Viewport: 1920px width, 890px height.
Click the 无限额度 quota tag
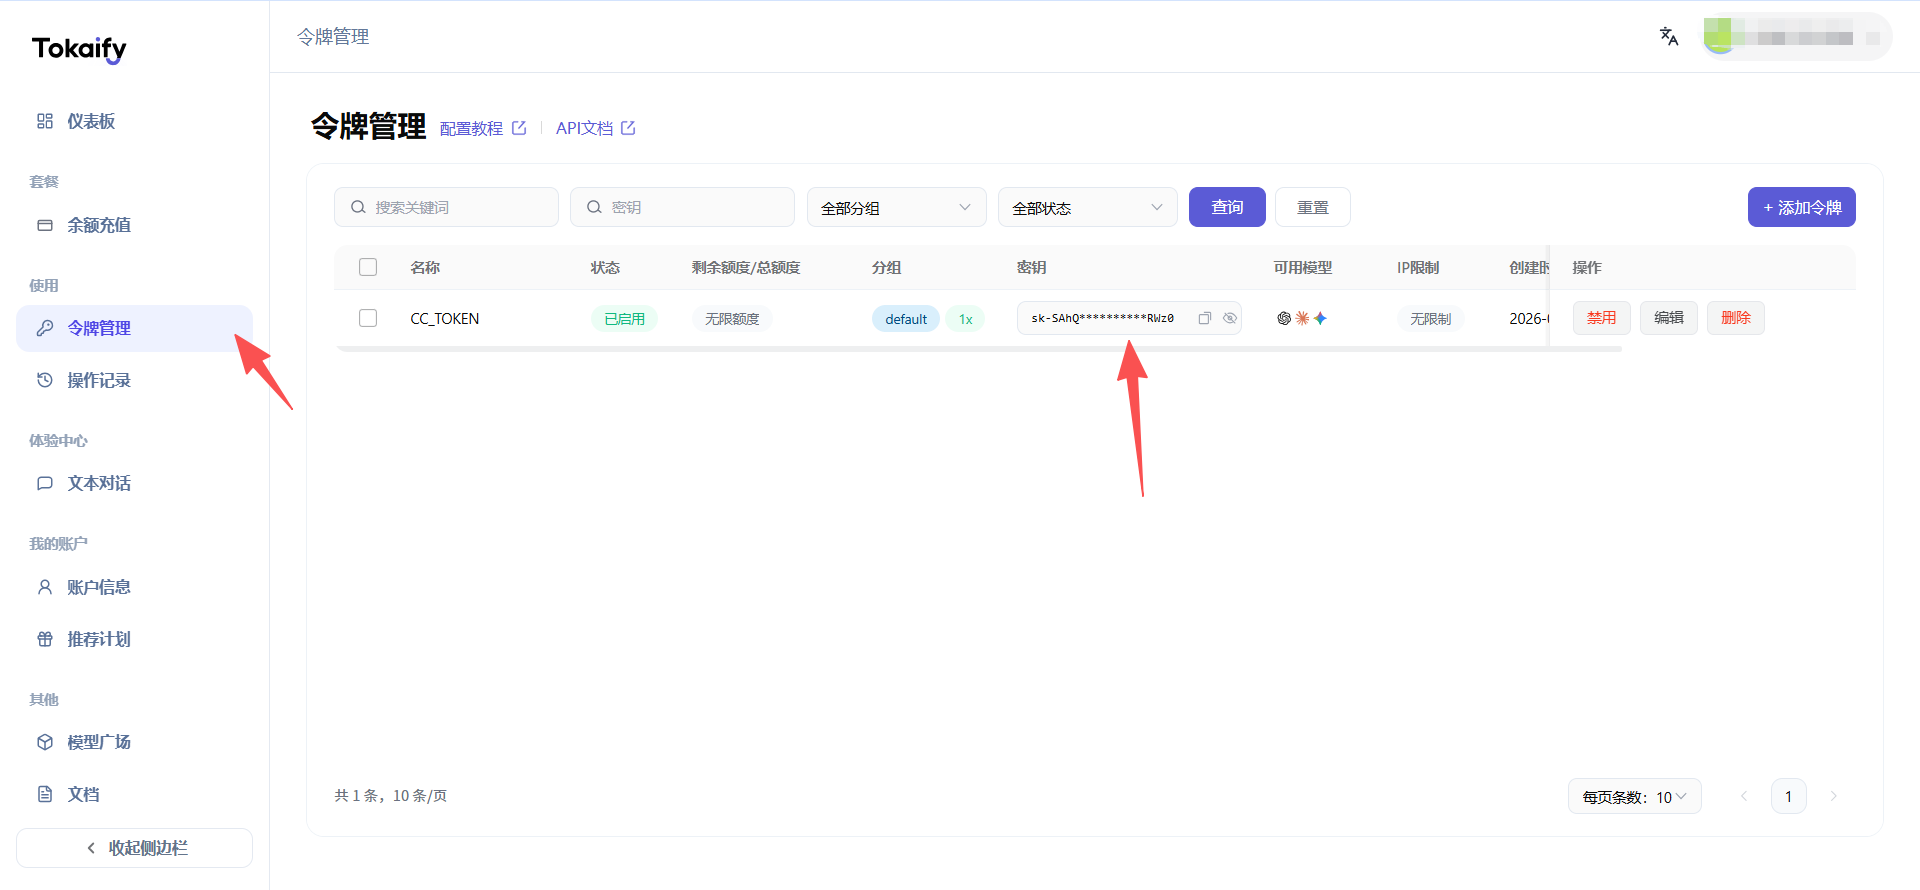(x=732, y=318)
